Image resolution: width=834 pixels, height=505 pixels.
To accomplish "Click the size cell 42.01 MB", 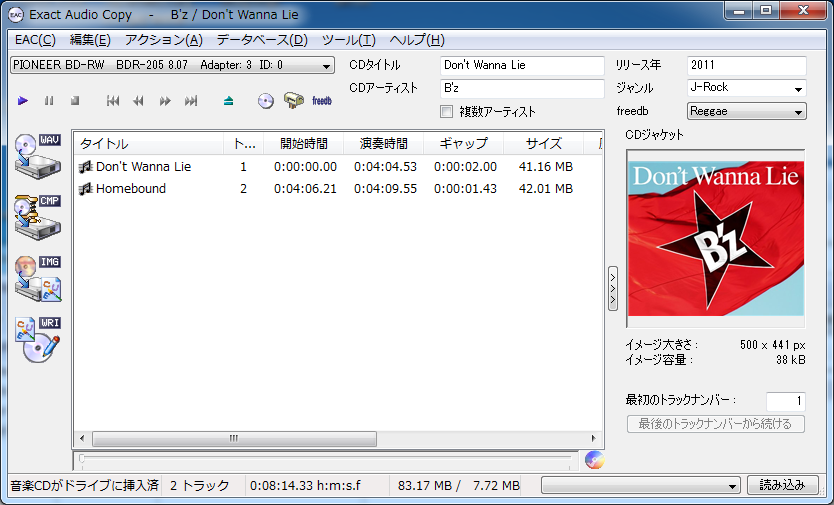I will pyautogui.click(x=546, y=189).
